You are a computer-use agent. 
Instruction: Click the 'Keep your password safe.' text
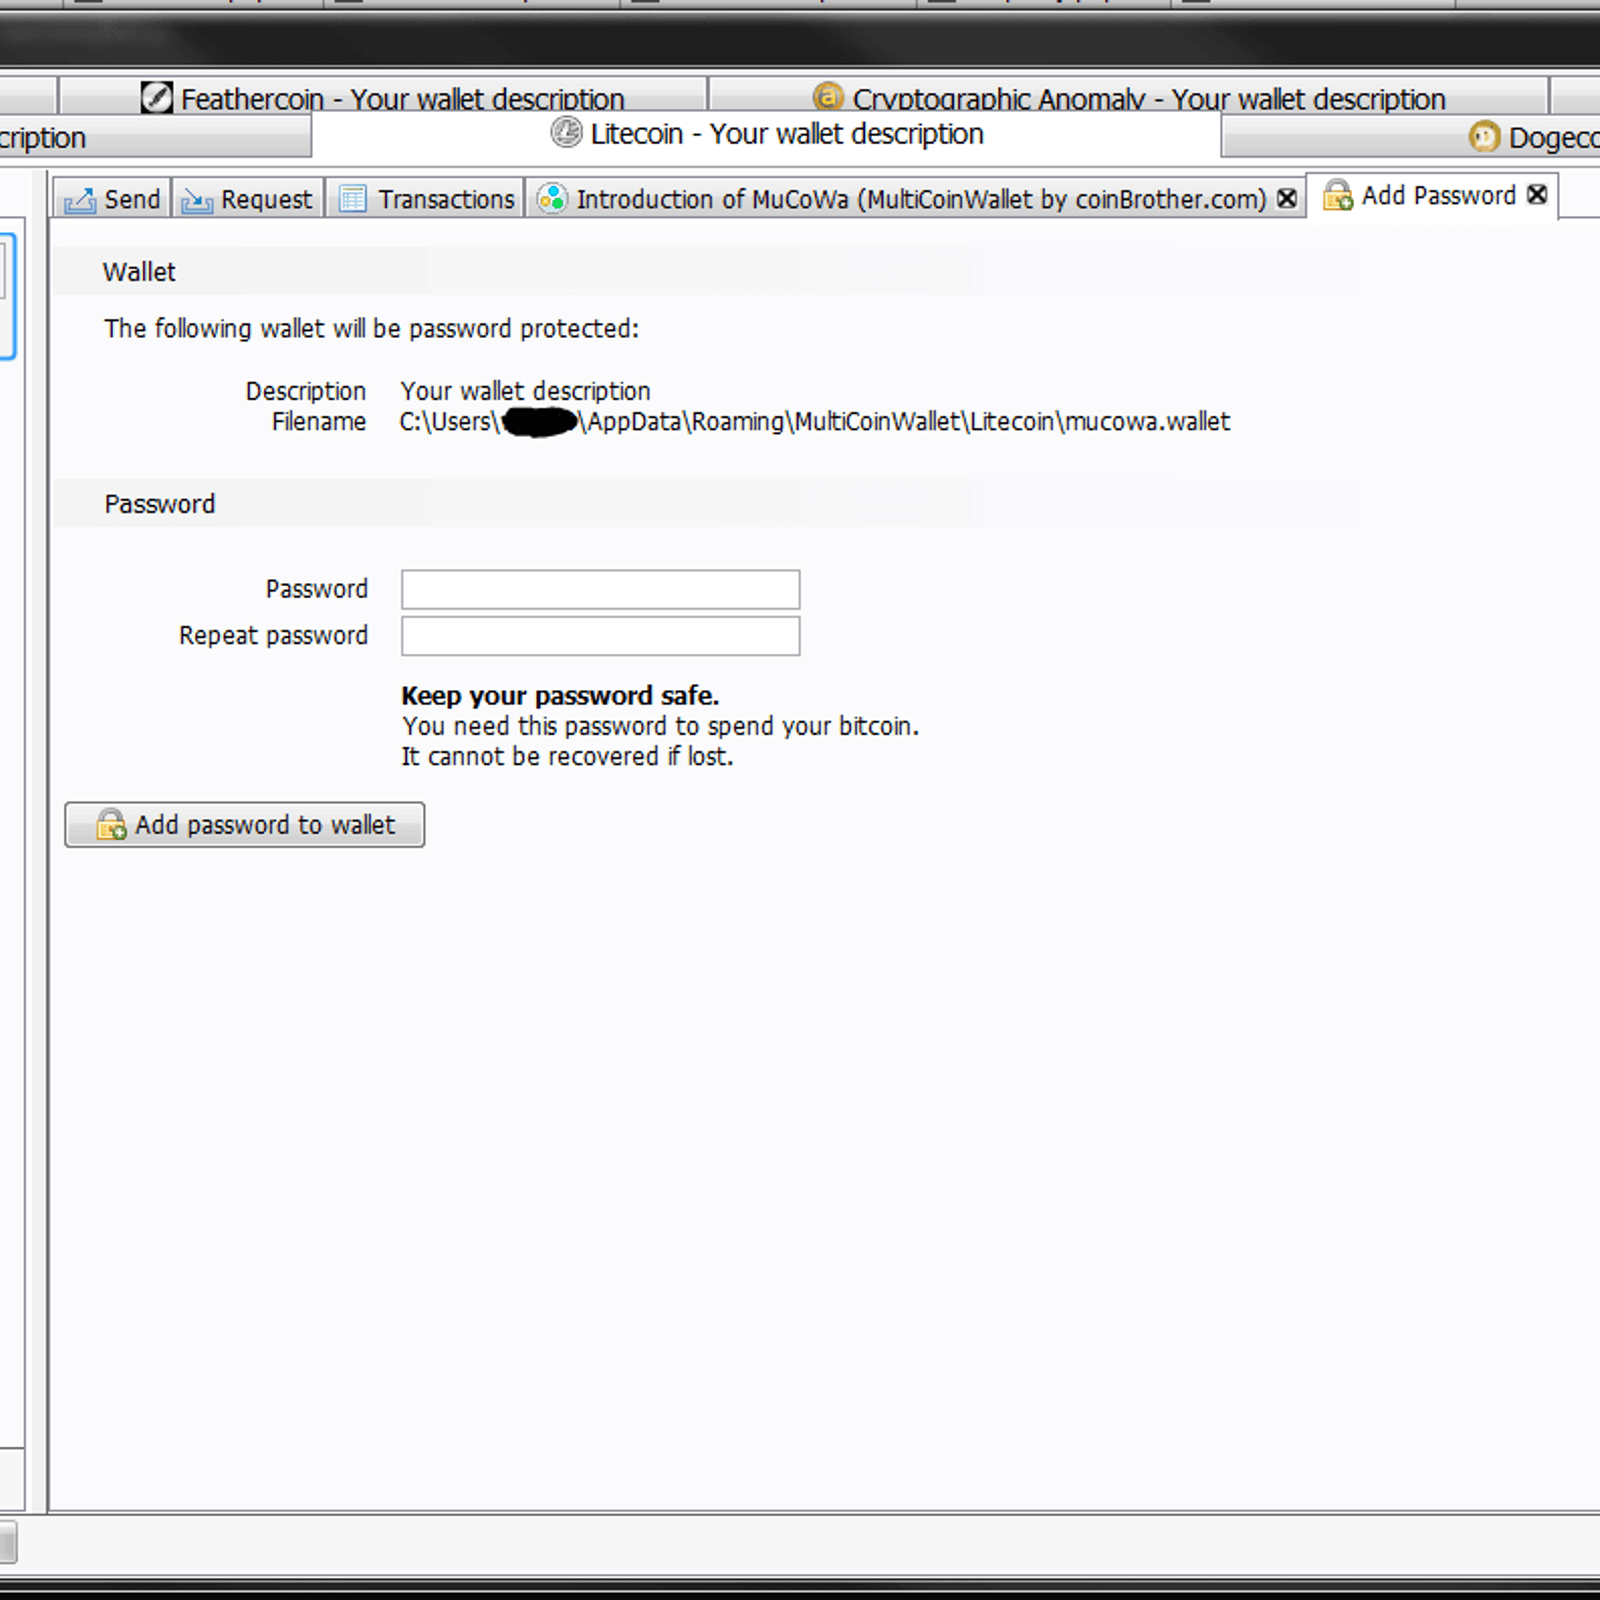pyautogui.click(x=560, y=695)
